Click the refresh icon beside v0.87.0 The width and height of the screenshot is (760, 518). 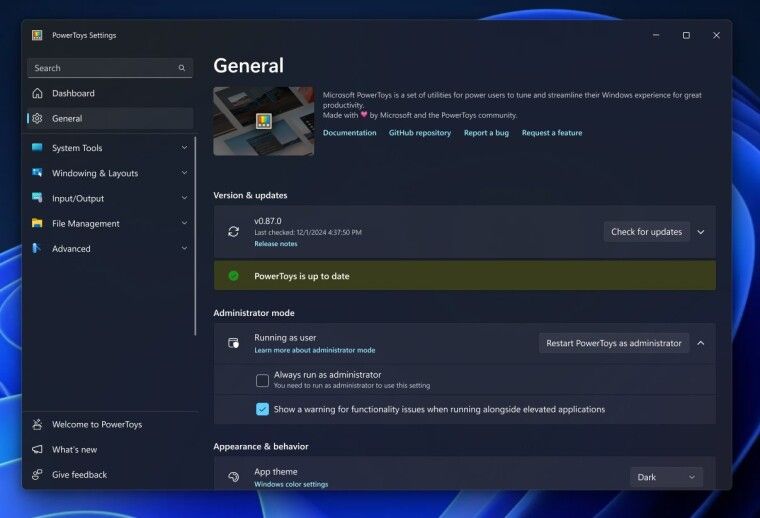[x=233, y=232]
